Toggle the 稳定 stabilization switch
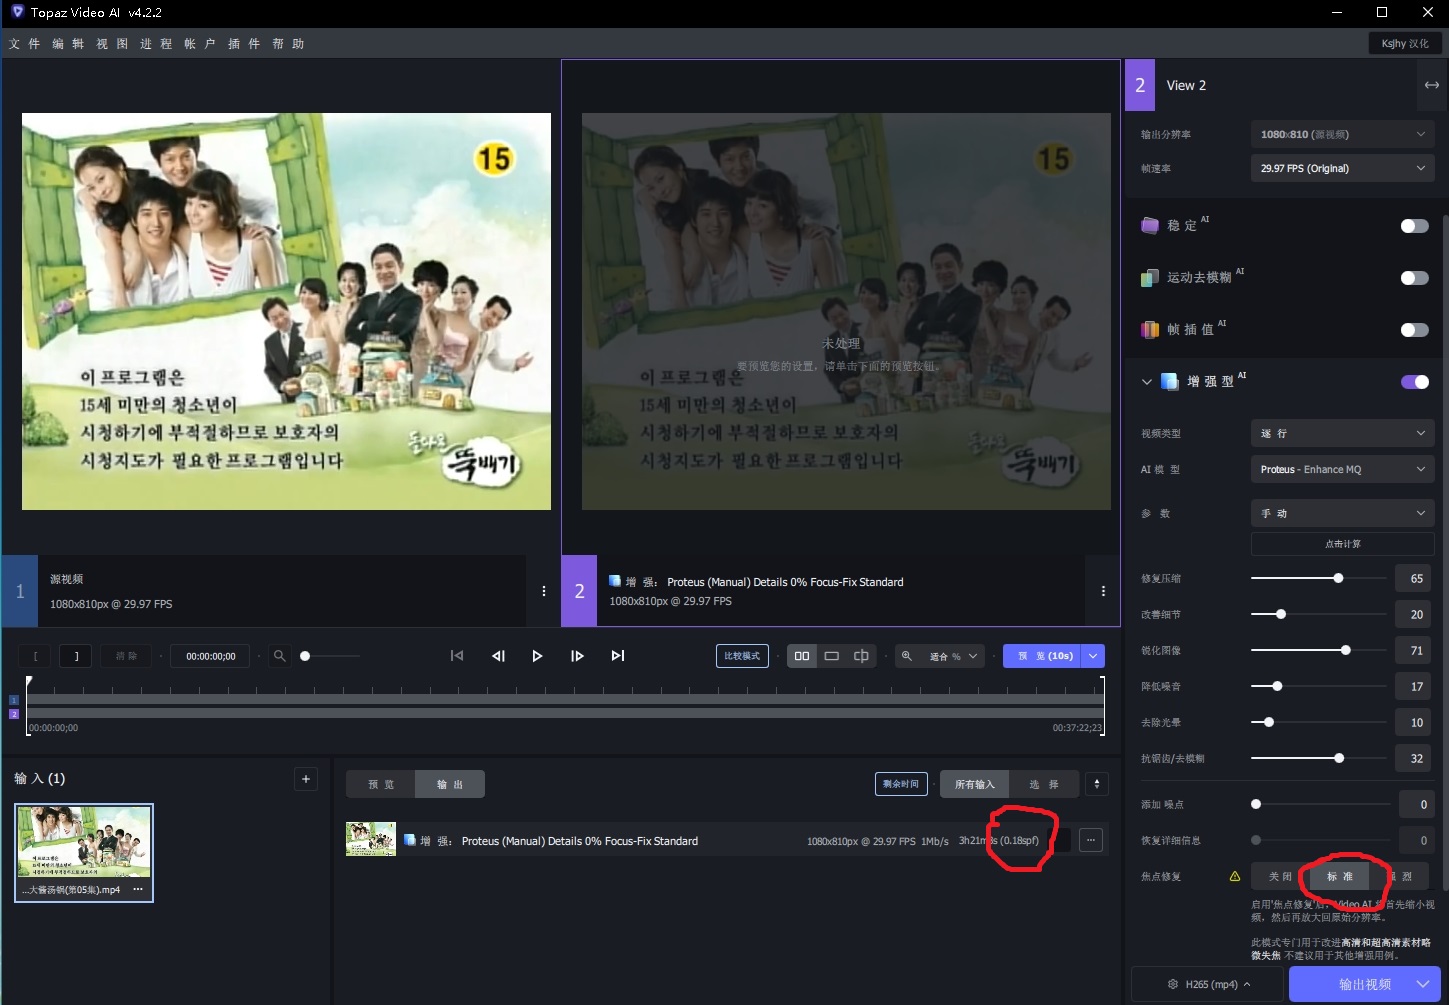 point(1415,226)
